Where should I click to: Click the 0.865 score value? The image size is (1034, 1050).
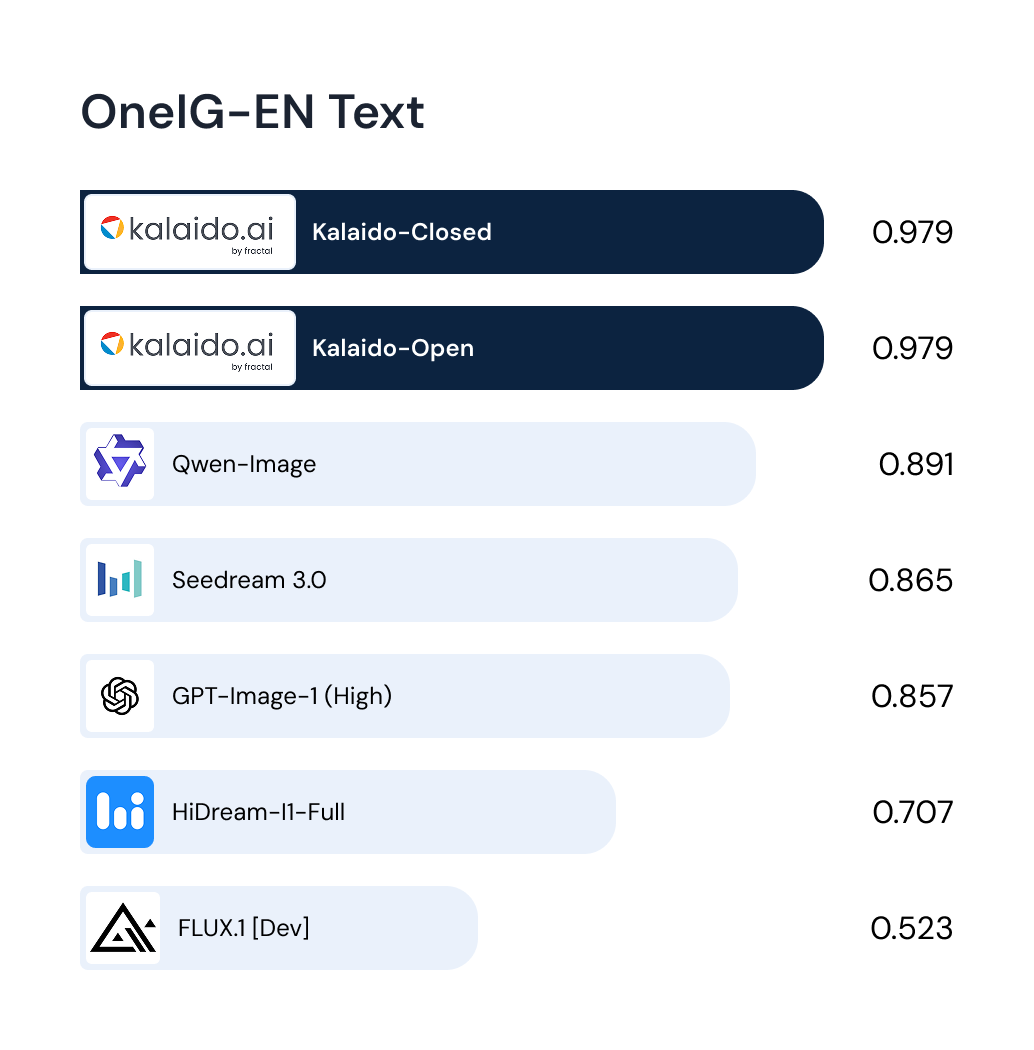910,580
